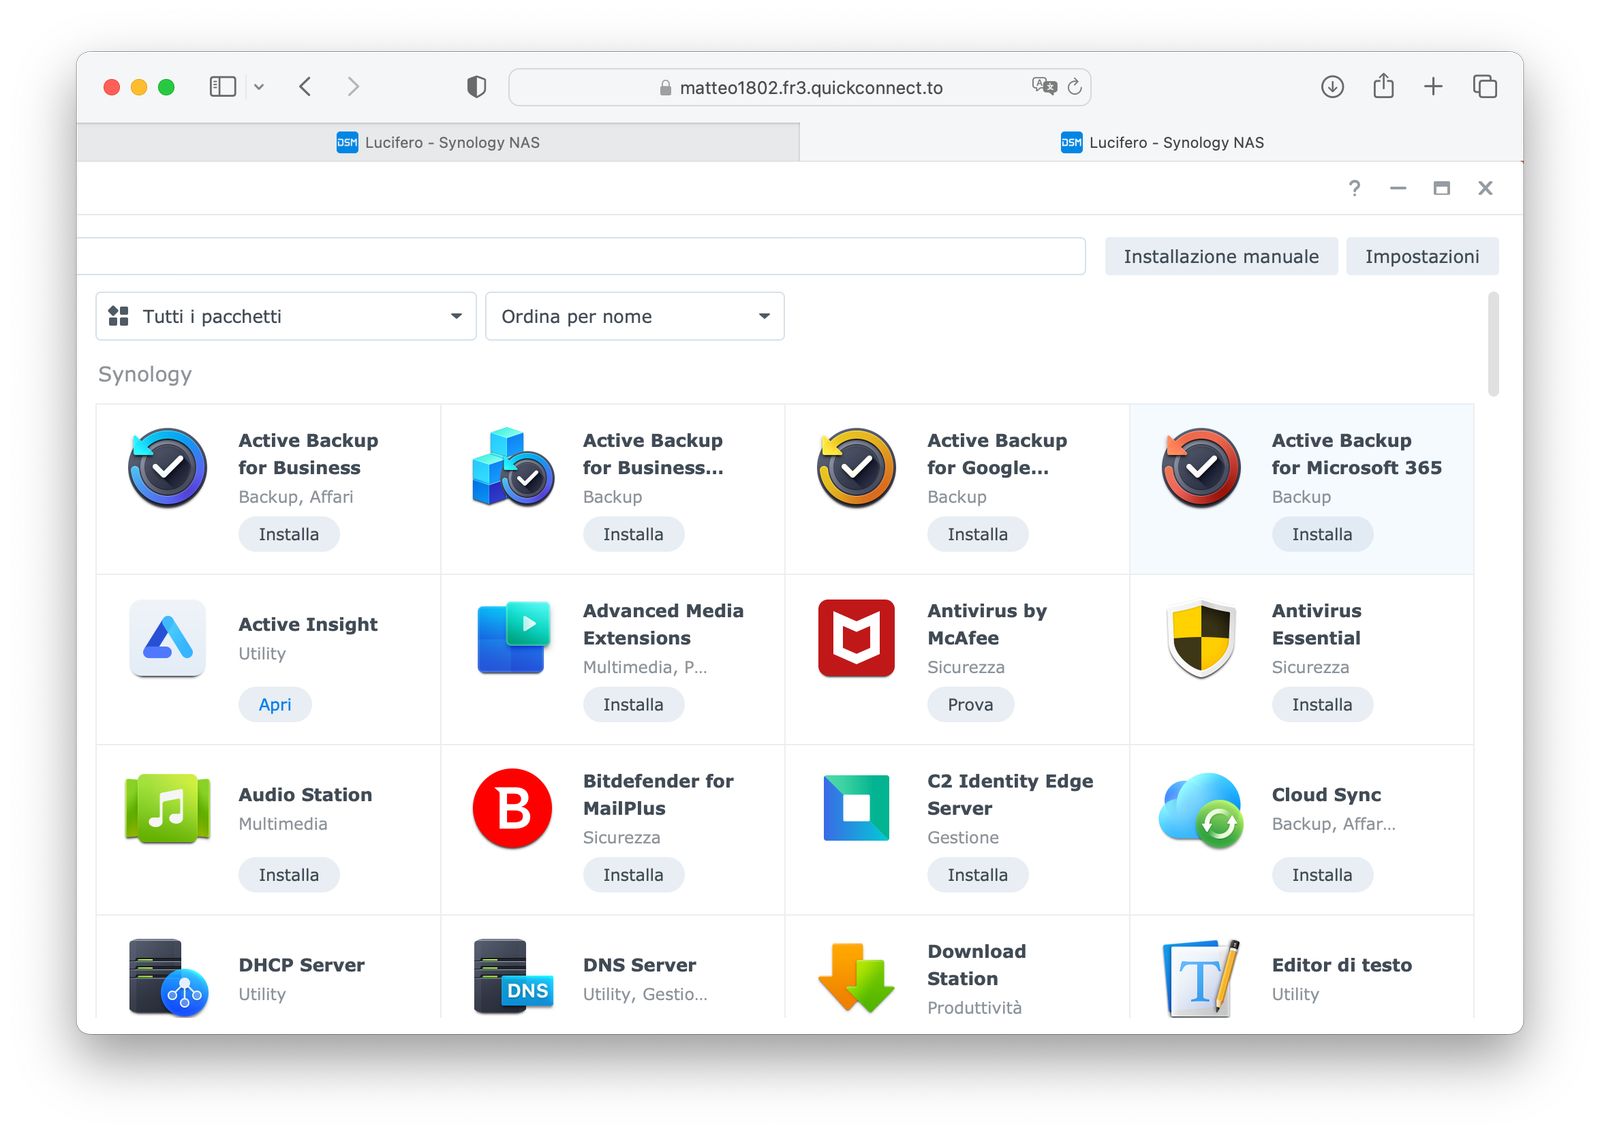
Task: Click the Active Backup for Business package icon
Action: click(x=167, y=468)
